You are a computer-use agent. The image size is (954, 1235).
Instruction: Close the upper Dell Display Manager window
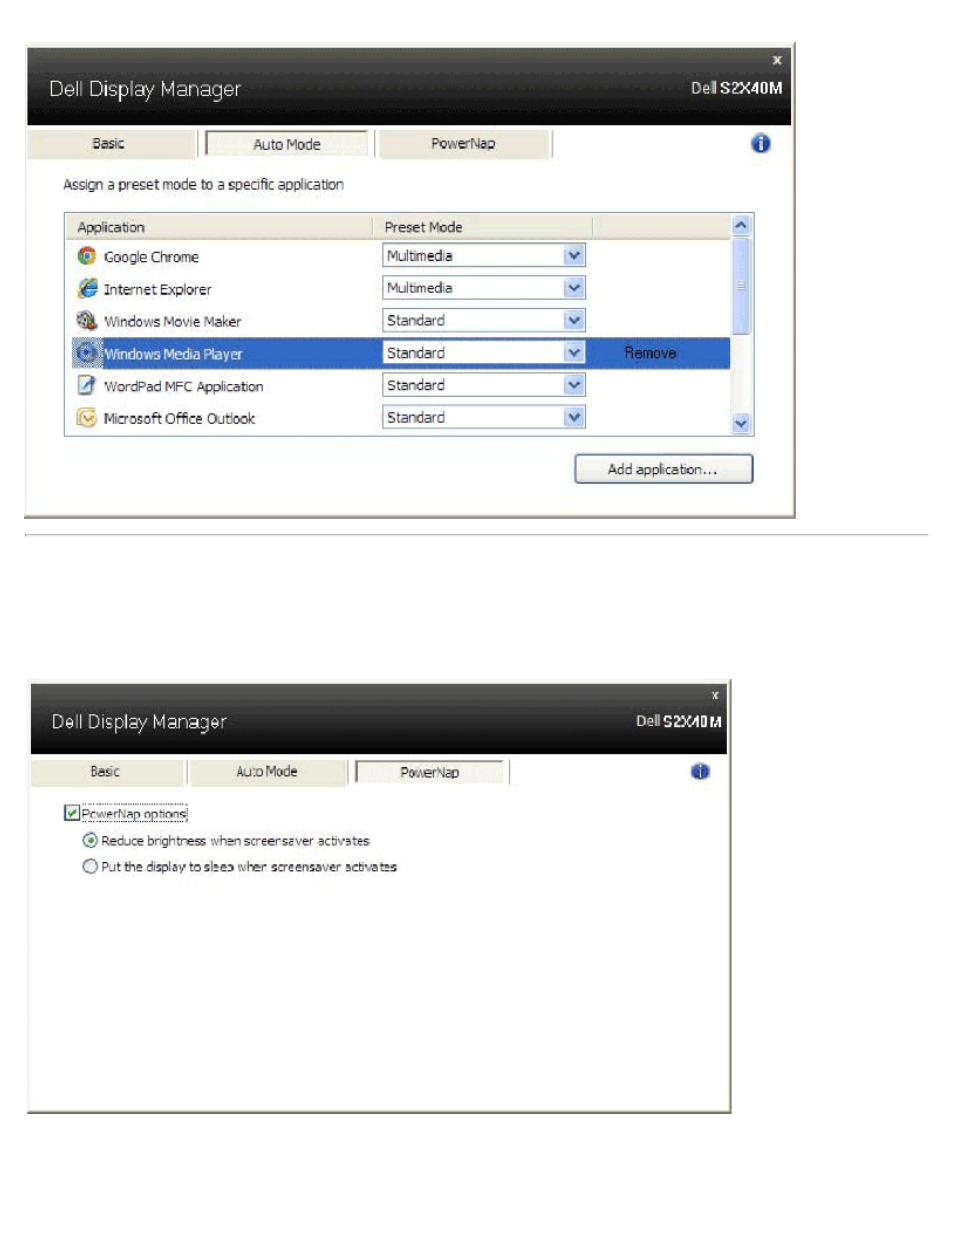point(776,60)
